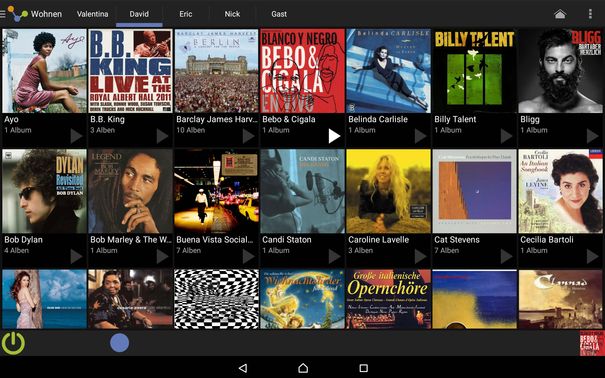Open the Billy Talent cover art
Viewport: 605px width, 378px height.
coord(475,71)
